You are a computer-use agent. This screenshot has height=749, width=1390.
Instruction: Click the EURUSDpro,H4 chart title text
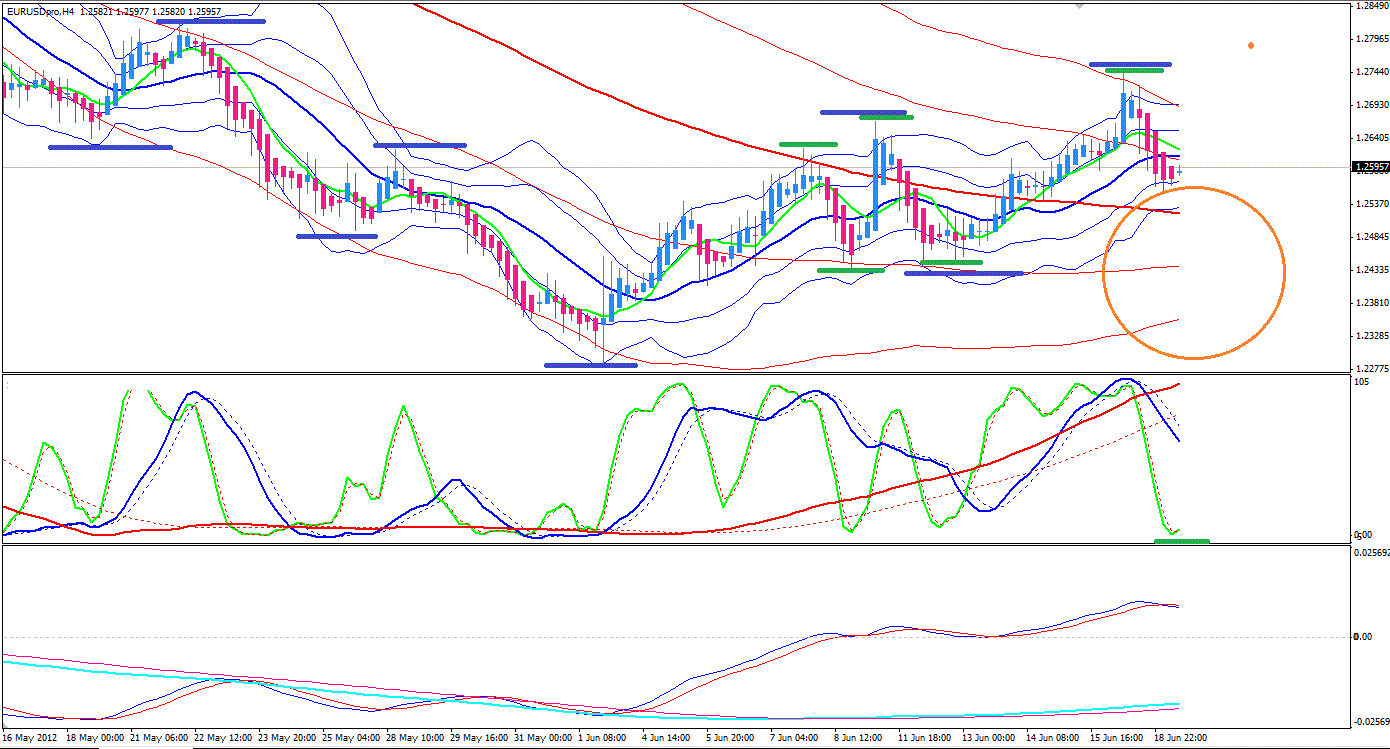38,11
